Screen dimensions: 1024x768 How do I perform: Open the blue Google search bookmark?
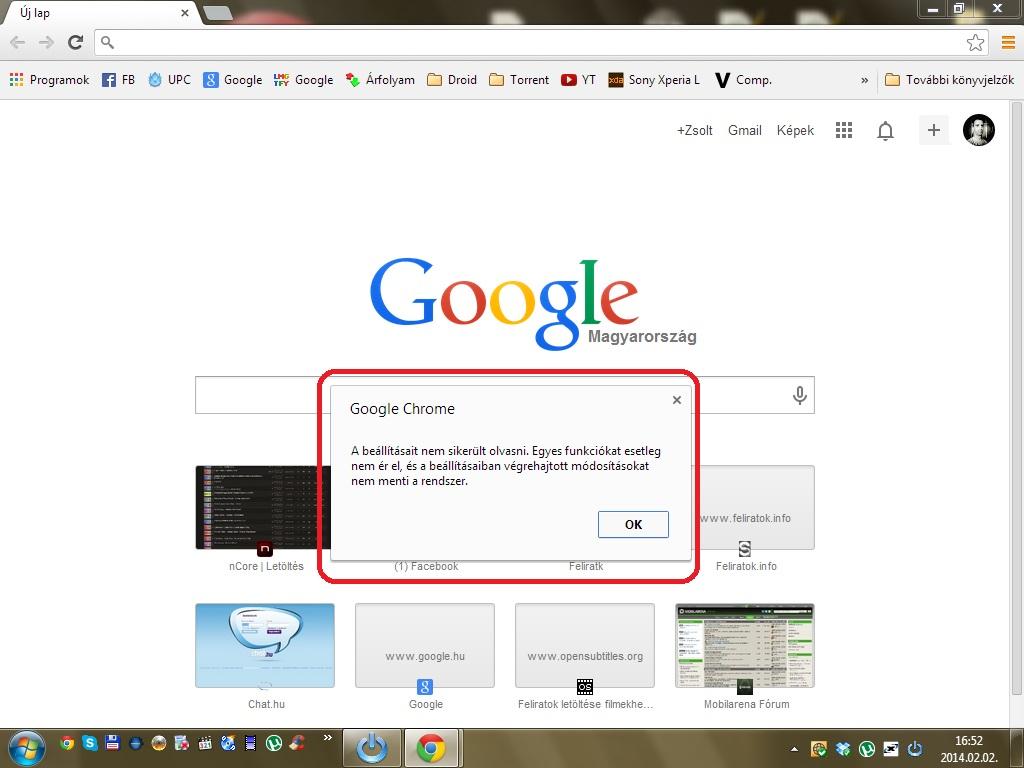coord(232,80)
